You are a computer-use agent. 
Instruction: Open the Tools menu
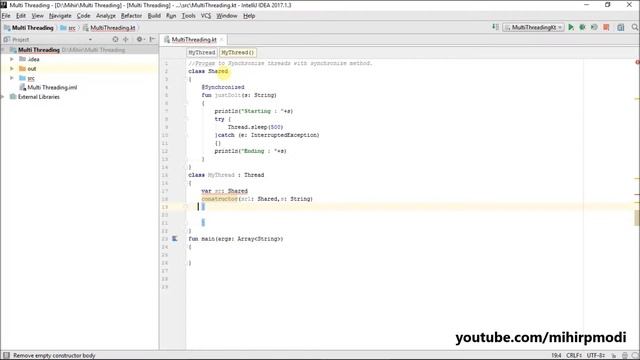tap(188, 16)
